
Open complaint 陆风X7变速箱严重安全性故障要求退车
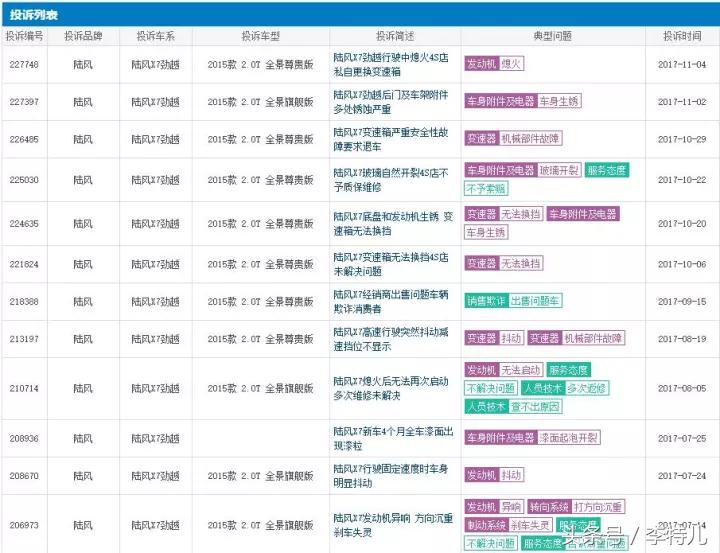click(x=391, y=140)
